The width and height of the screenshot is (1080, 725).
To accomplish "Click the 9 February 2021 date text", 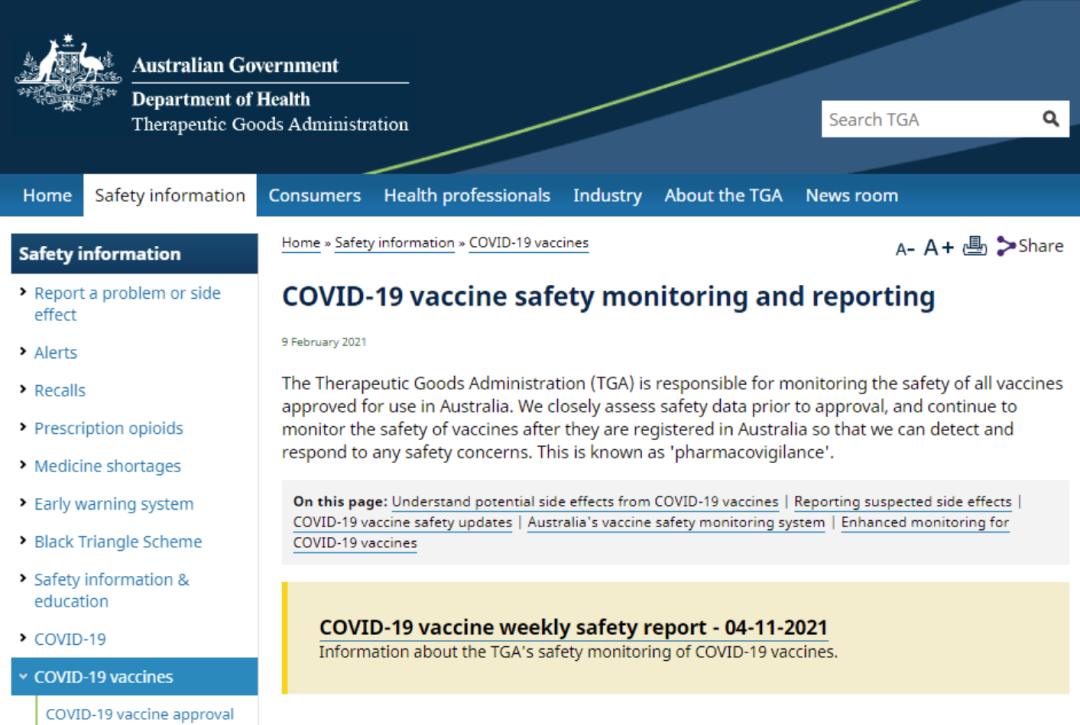I will tap(324, 342).
